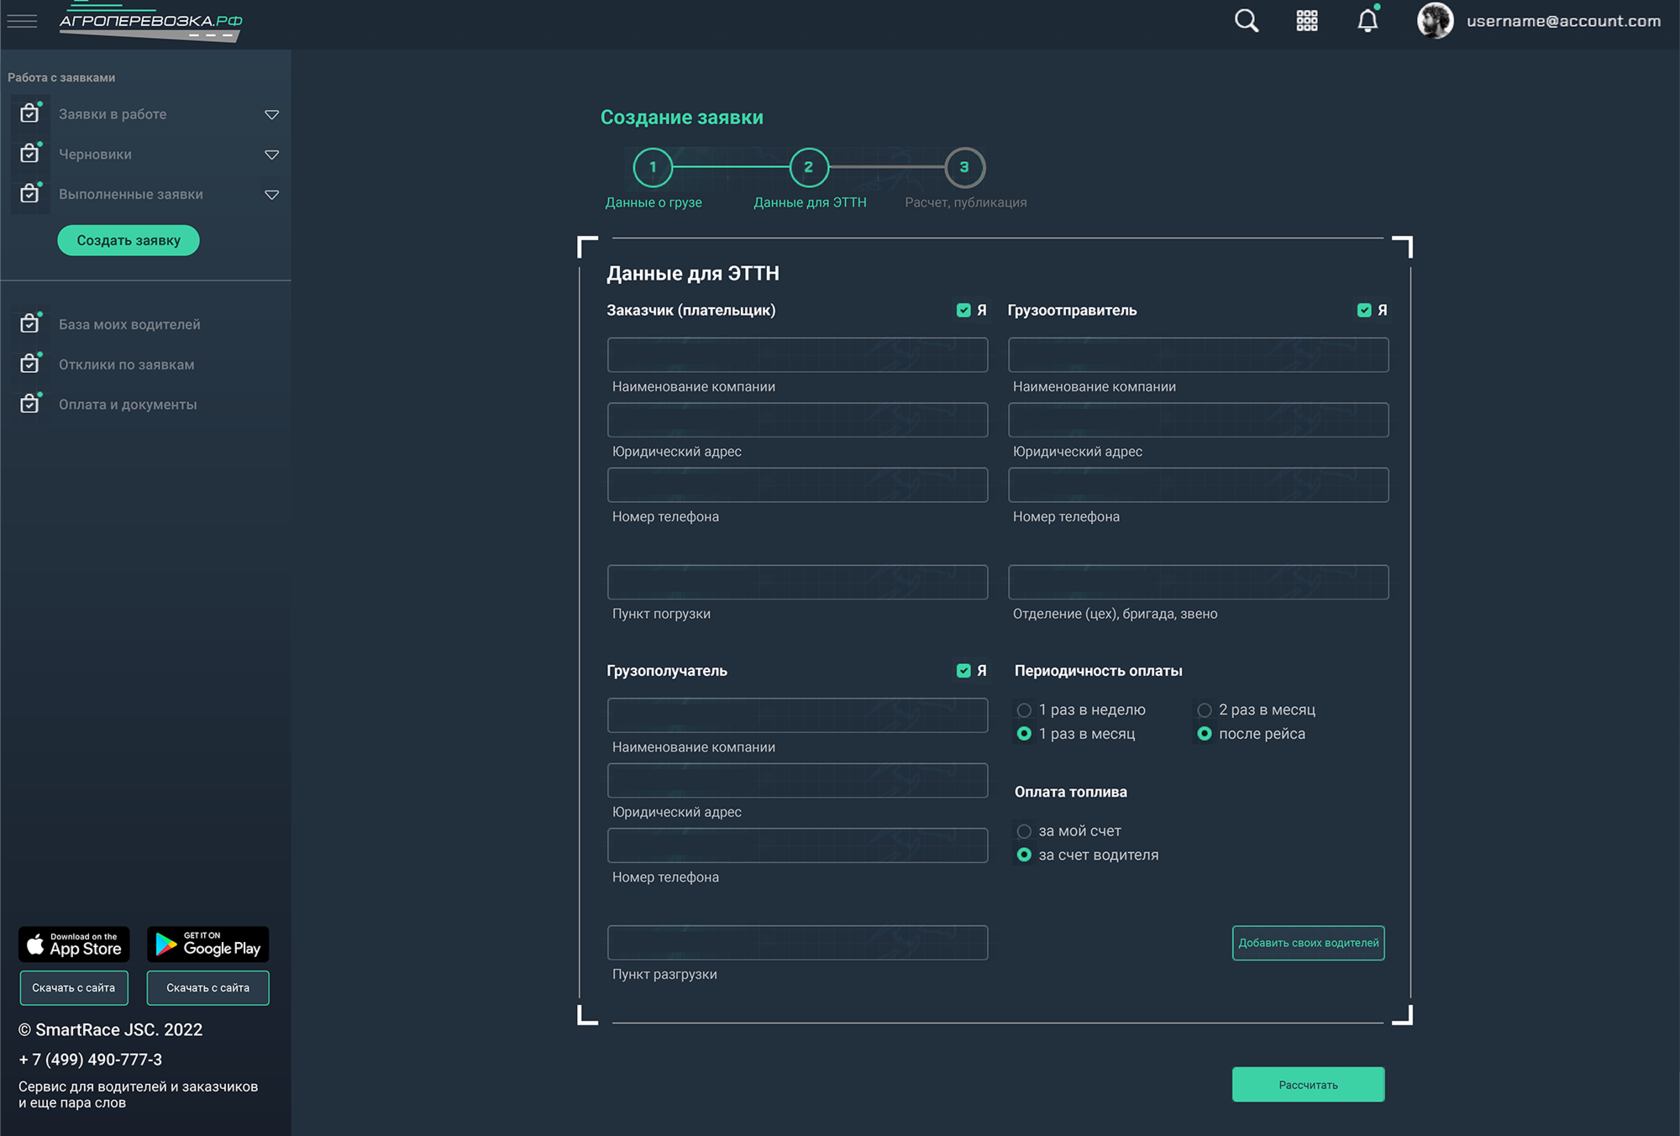Click the icon beside Заявки в работе

[30, 113]
